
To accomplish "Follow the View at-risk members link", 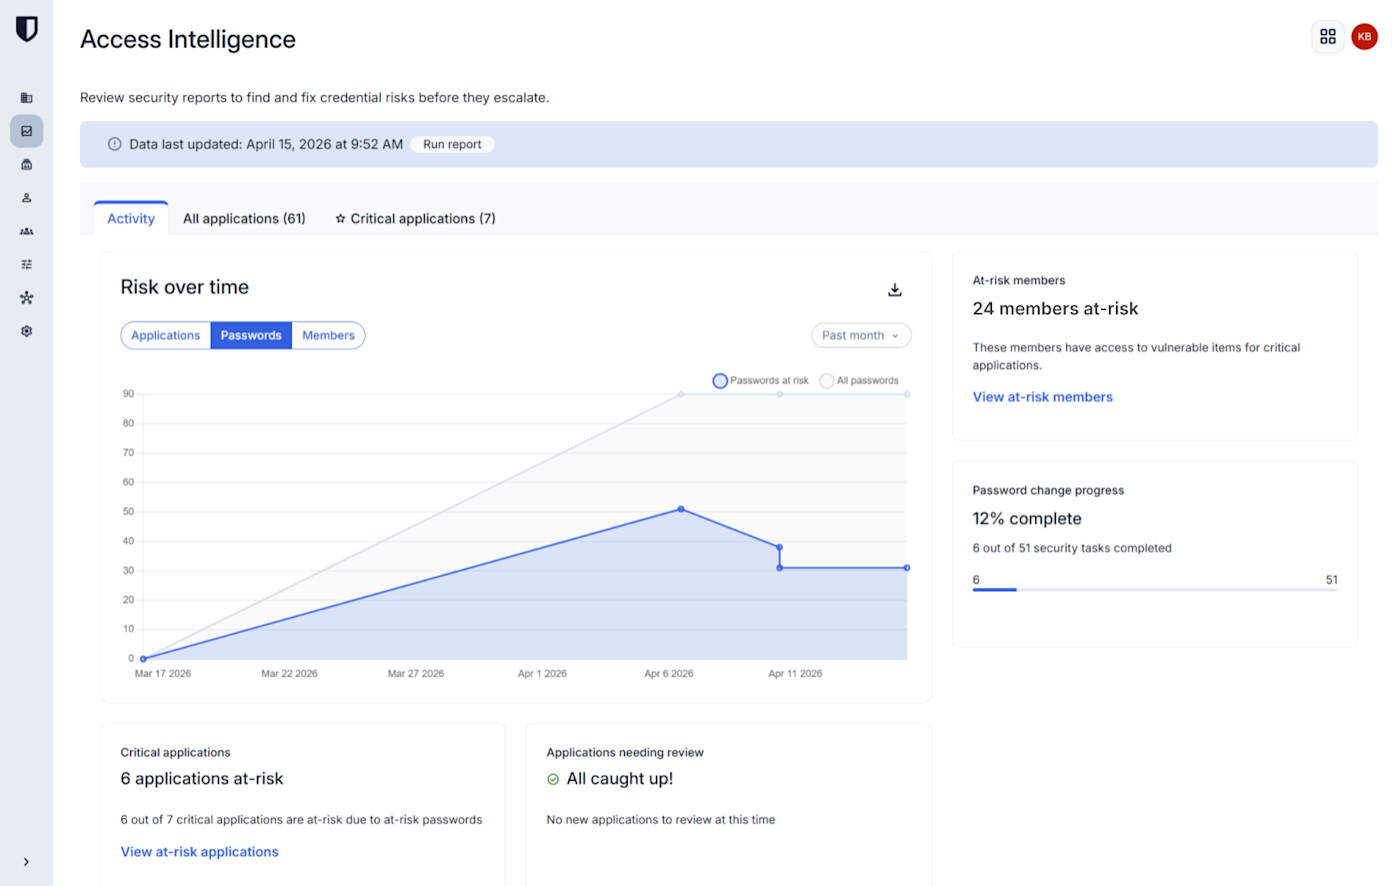I will (1042, 397).
